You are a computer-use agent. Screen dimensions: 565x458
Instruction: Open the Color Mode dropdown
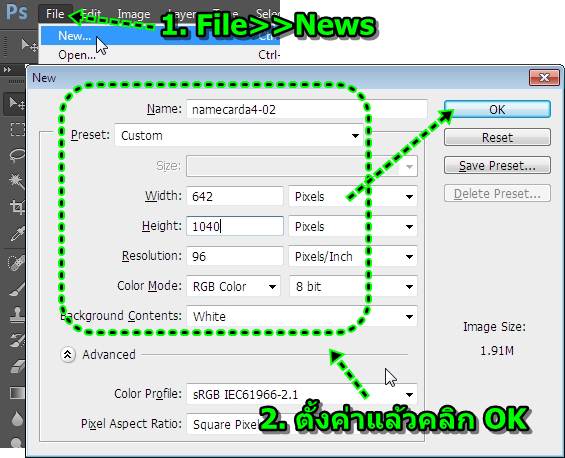pos(233,286)
